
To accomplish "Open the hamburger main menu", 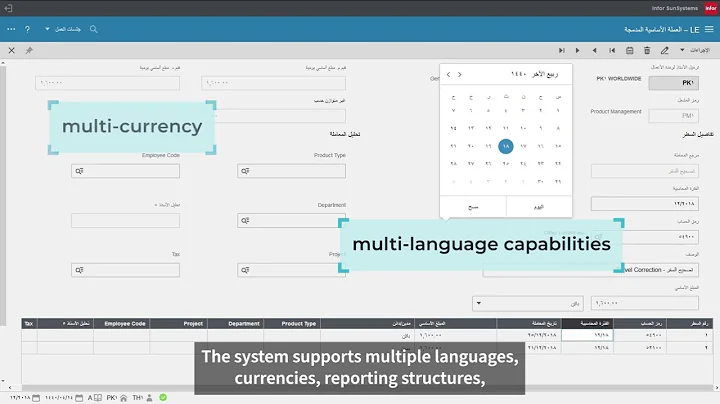I will point(709,29).
